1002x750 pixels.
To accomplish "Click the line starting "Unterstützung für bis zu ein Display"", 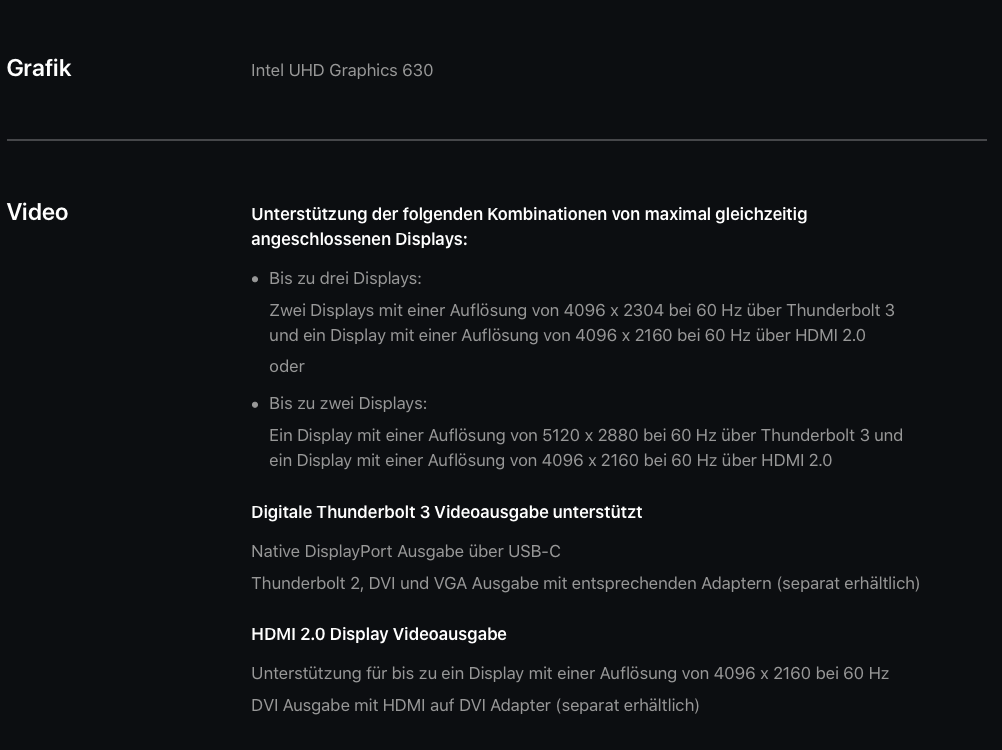I will (570, 673).
